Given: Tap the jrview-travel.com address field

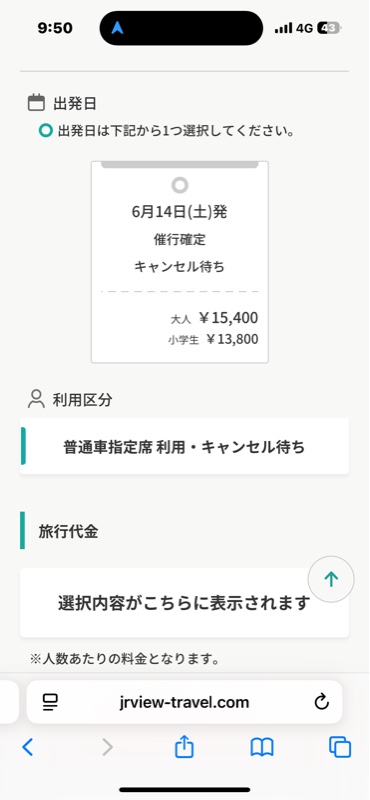Looking at the screenshot, I should coord(184,702).
